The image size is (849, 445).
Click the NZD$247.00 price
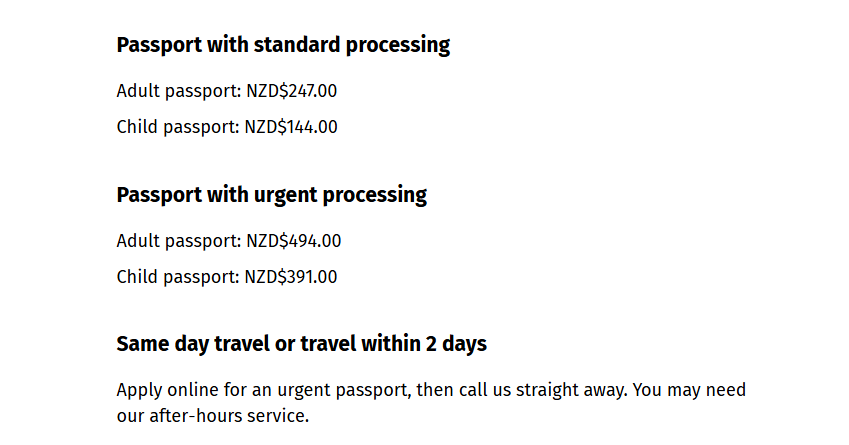coord(292,91)
